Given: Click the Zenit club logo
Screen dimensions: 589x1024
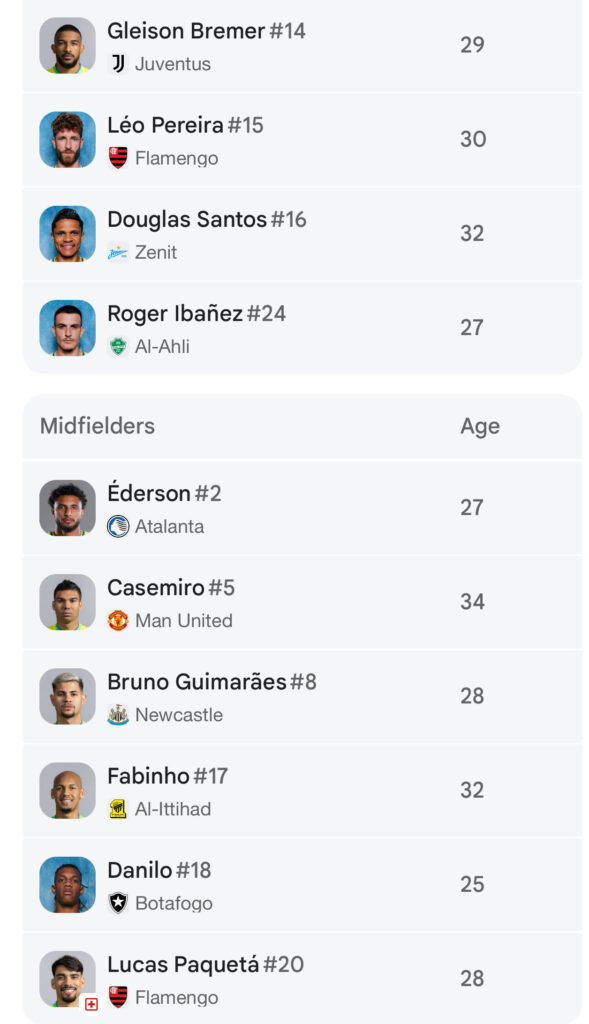Looking at the screenshot, I should tap(118, 252).
